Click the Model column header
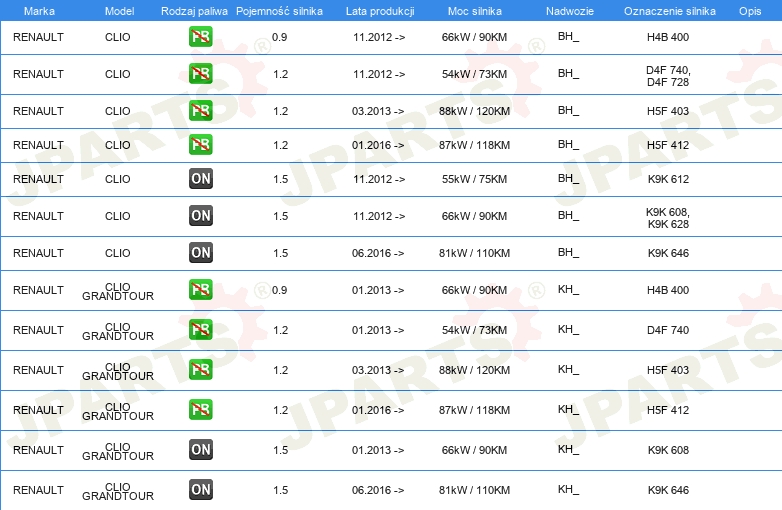Image resolution: width=782 pixels, height=510 pixels. 119,11
